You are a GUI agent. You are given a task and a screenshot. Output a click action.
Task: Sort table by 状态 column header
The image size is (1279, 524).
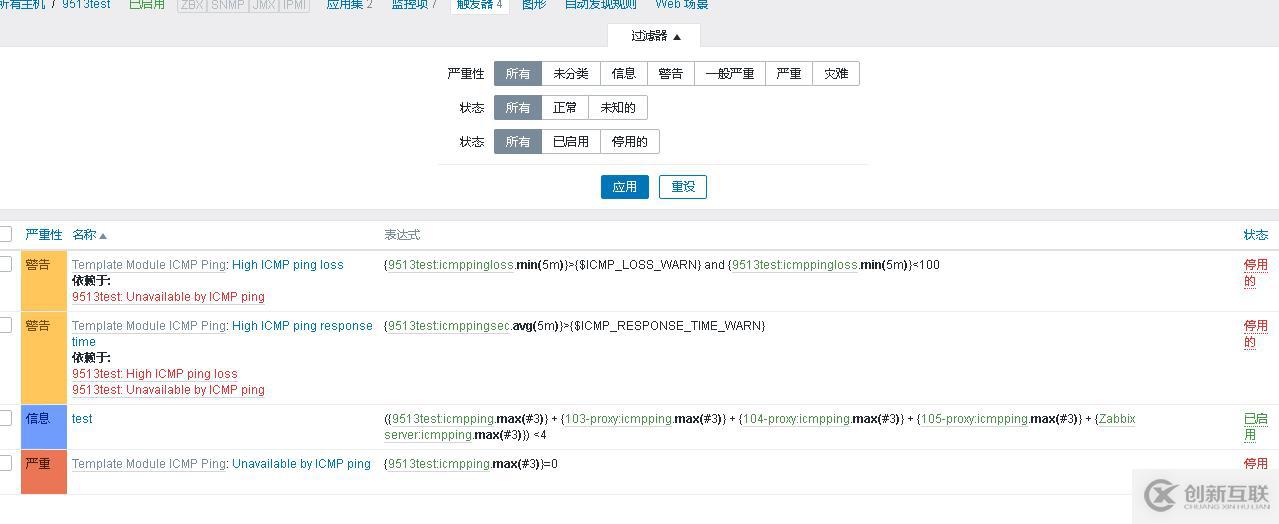point(1256,235)
